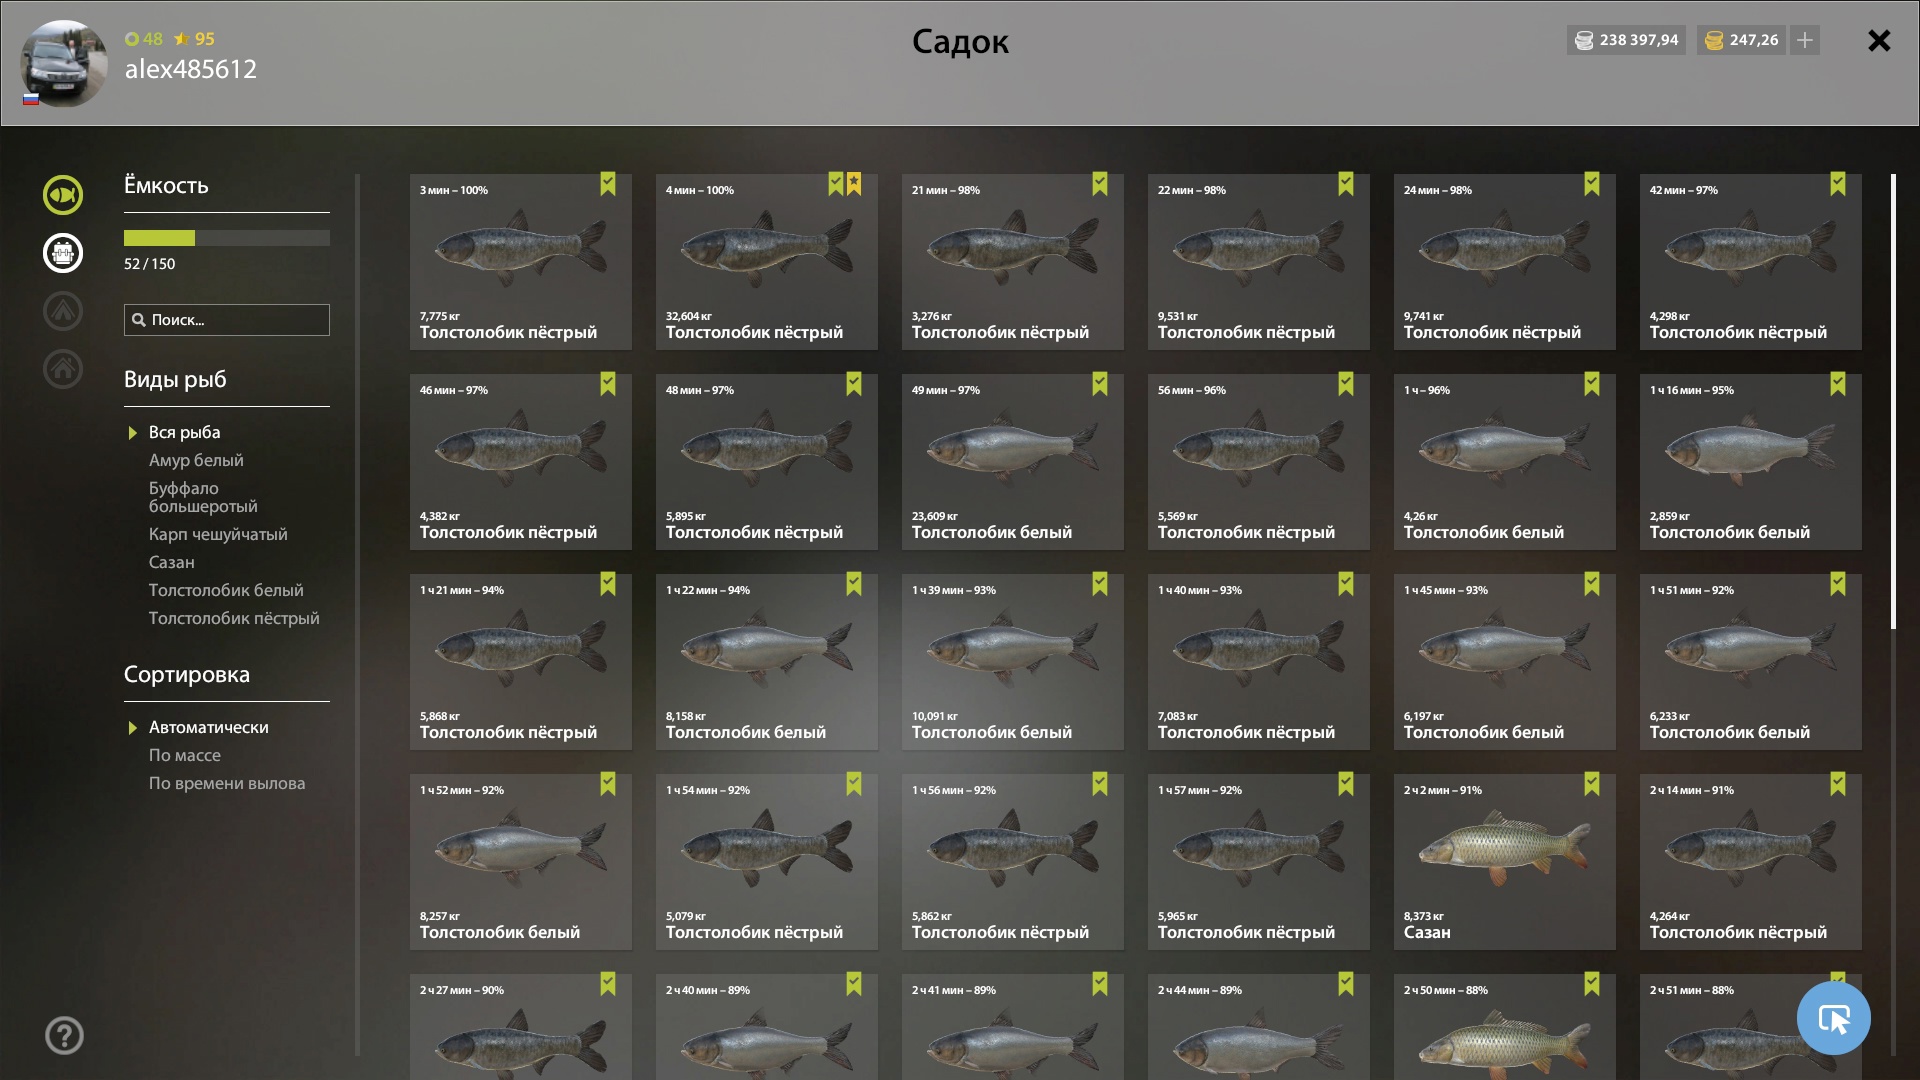Click the blue cursor selection button
This screenshot has width=1920, height=1080.
point(1833,1018)
